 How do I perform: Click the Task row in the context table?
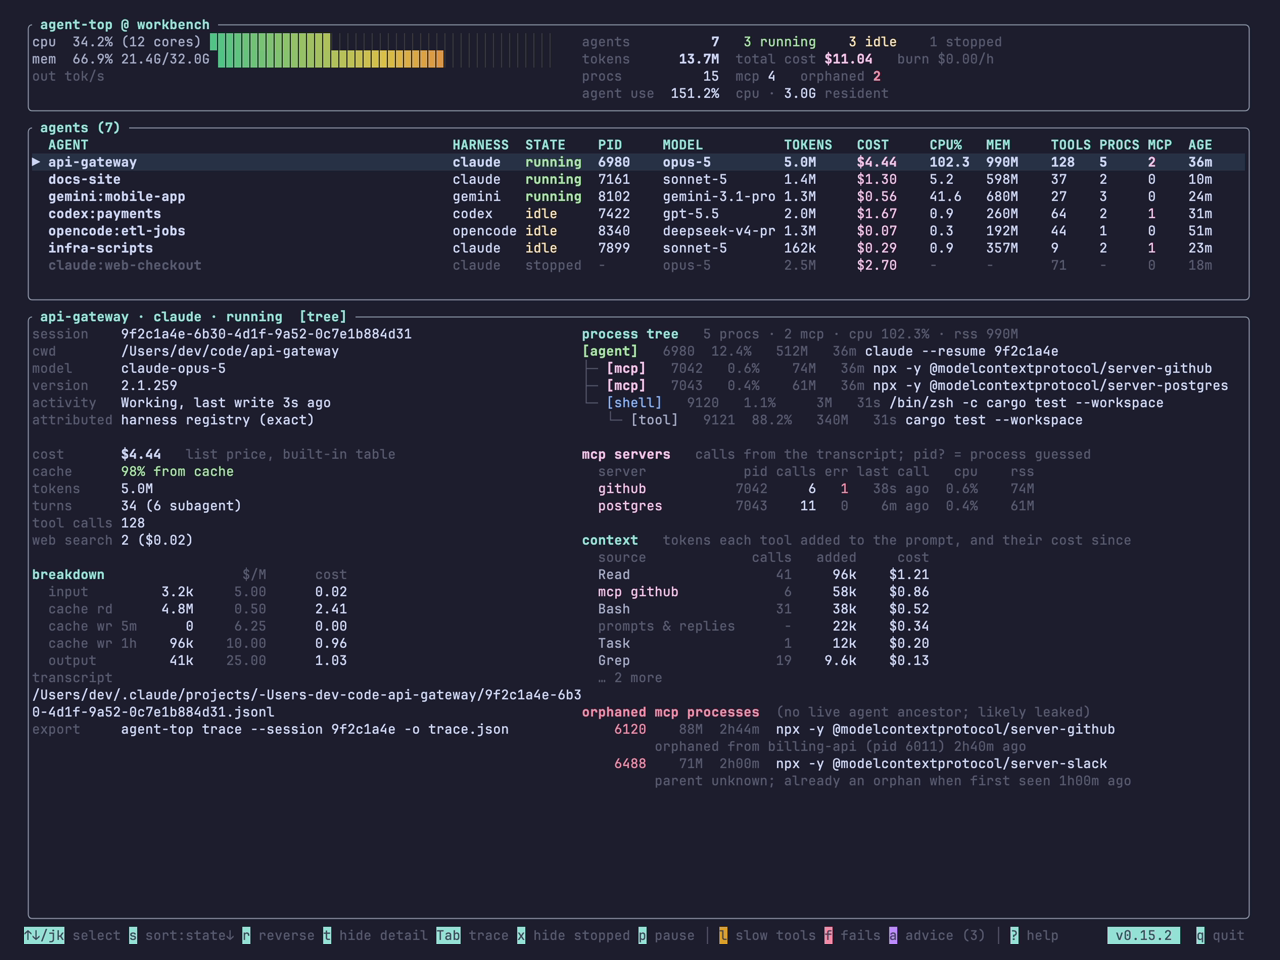(764, 644)
